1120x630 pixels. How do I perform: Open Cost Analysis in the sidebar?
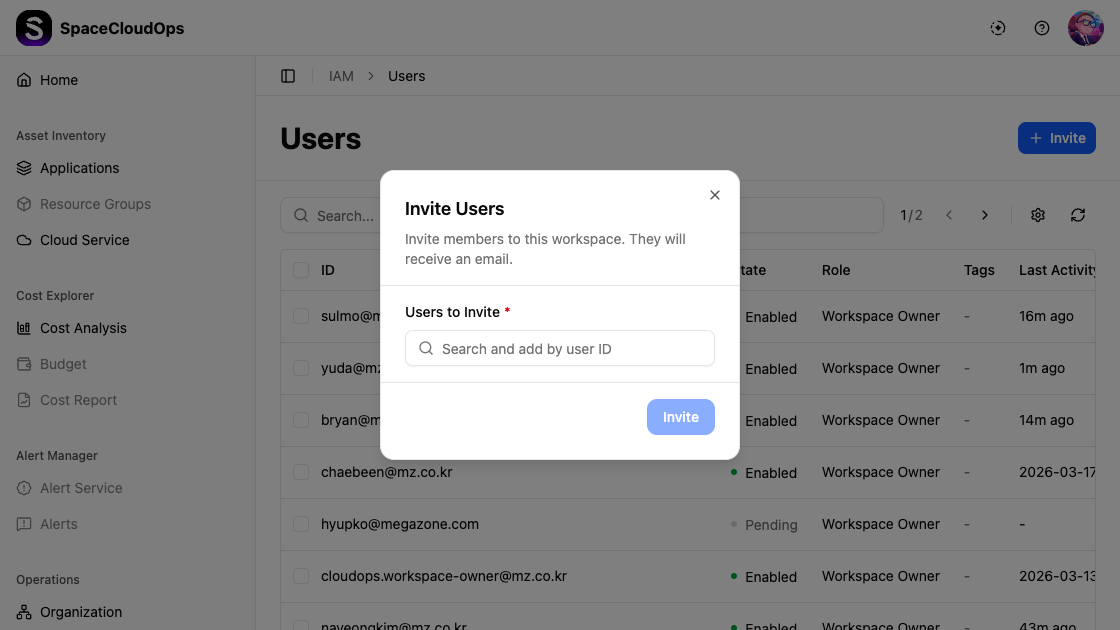(83, 328)
